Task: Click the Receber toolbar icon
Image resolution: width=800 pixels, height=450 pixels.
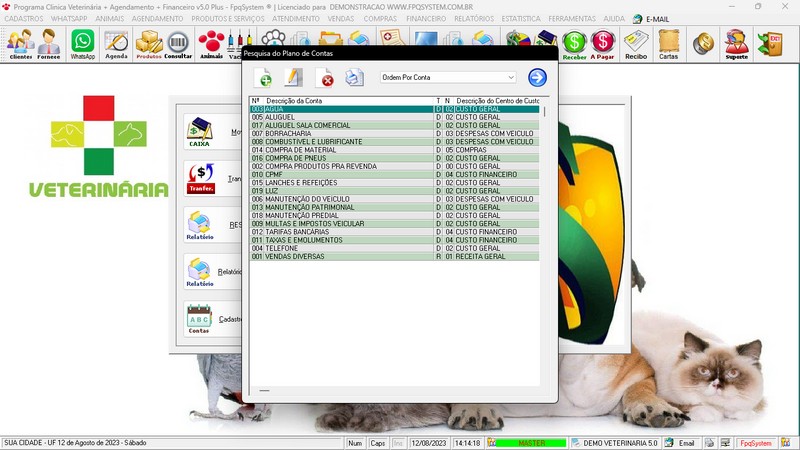Action: click(x=574, y=44)
